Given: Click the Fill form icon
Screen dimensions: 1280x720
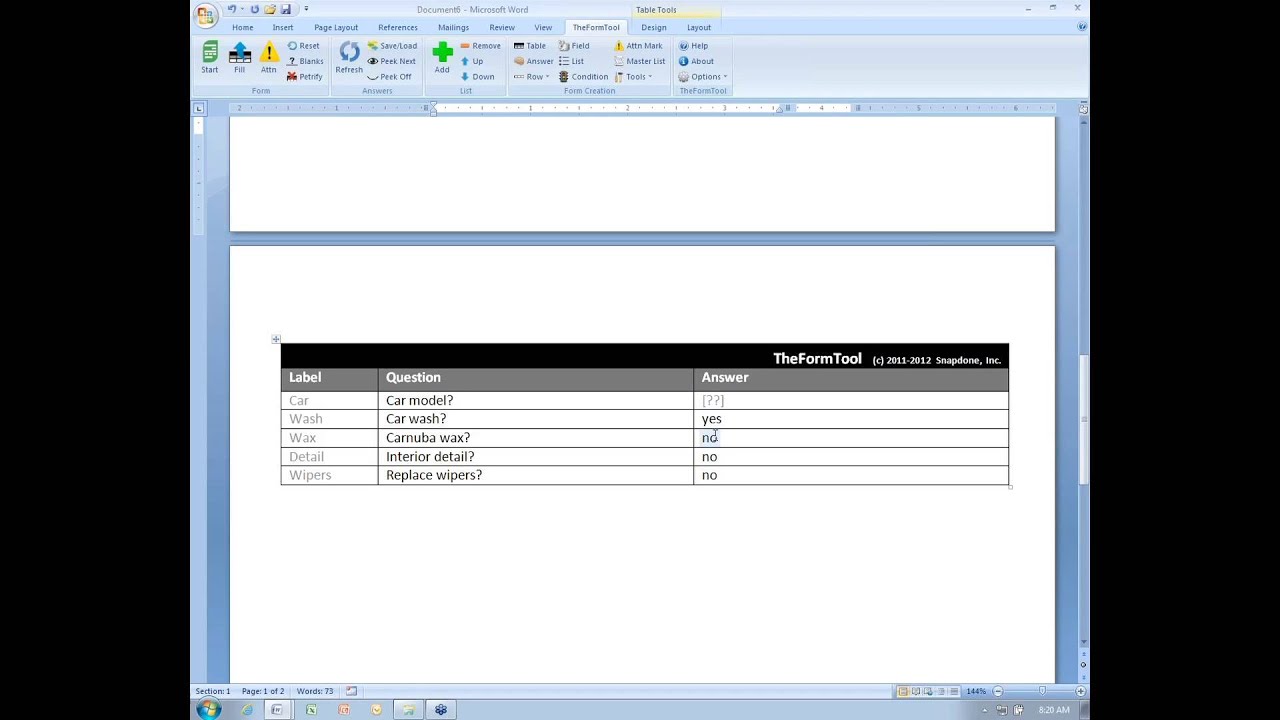Looking at the screenshot, I should point(239,57).
